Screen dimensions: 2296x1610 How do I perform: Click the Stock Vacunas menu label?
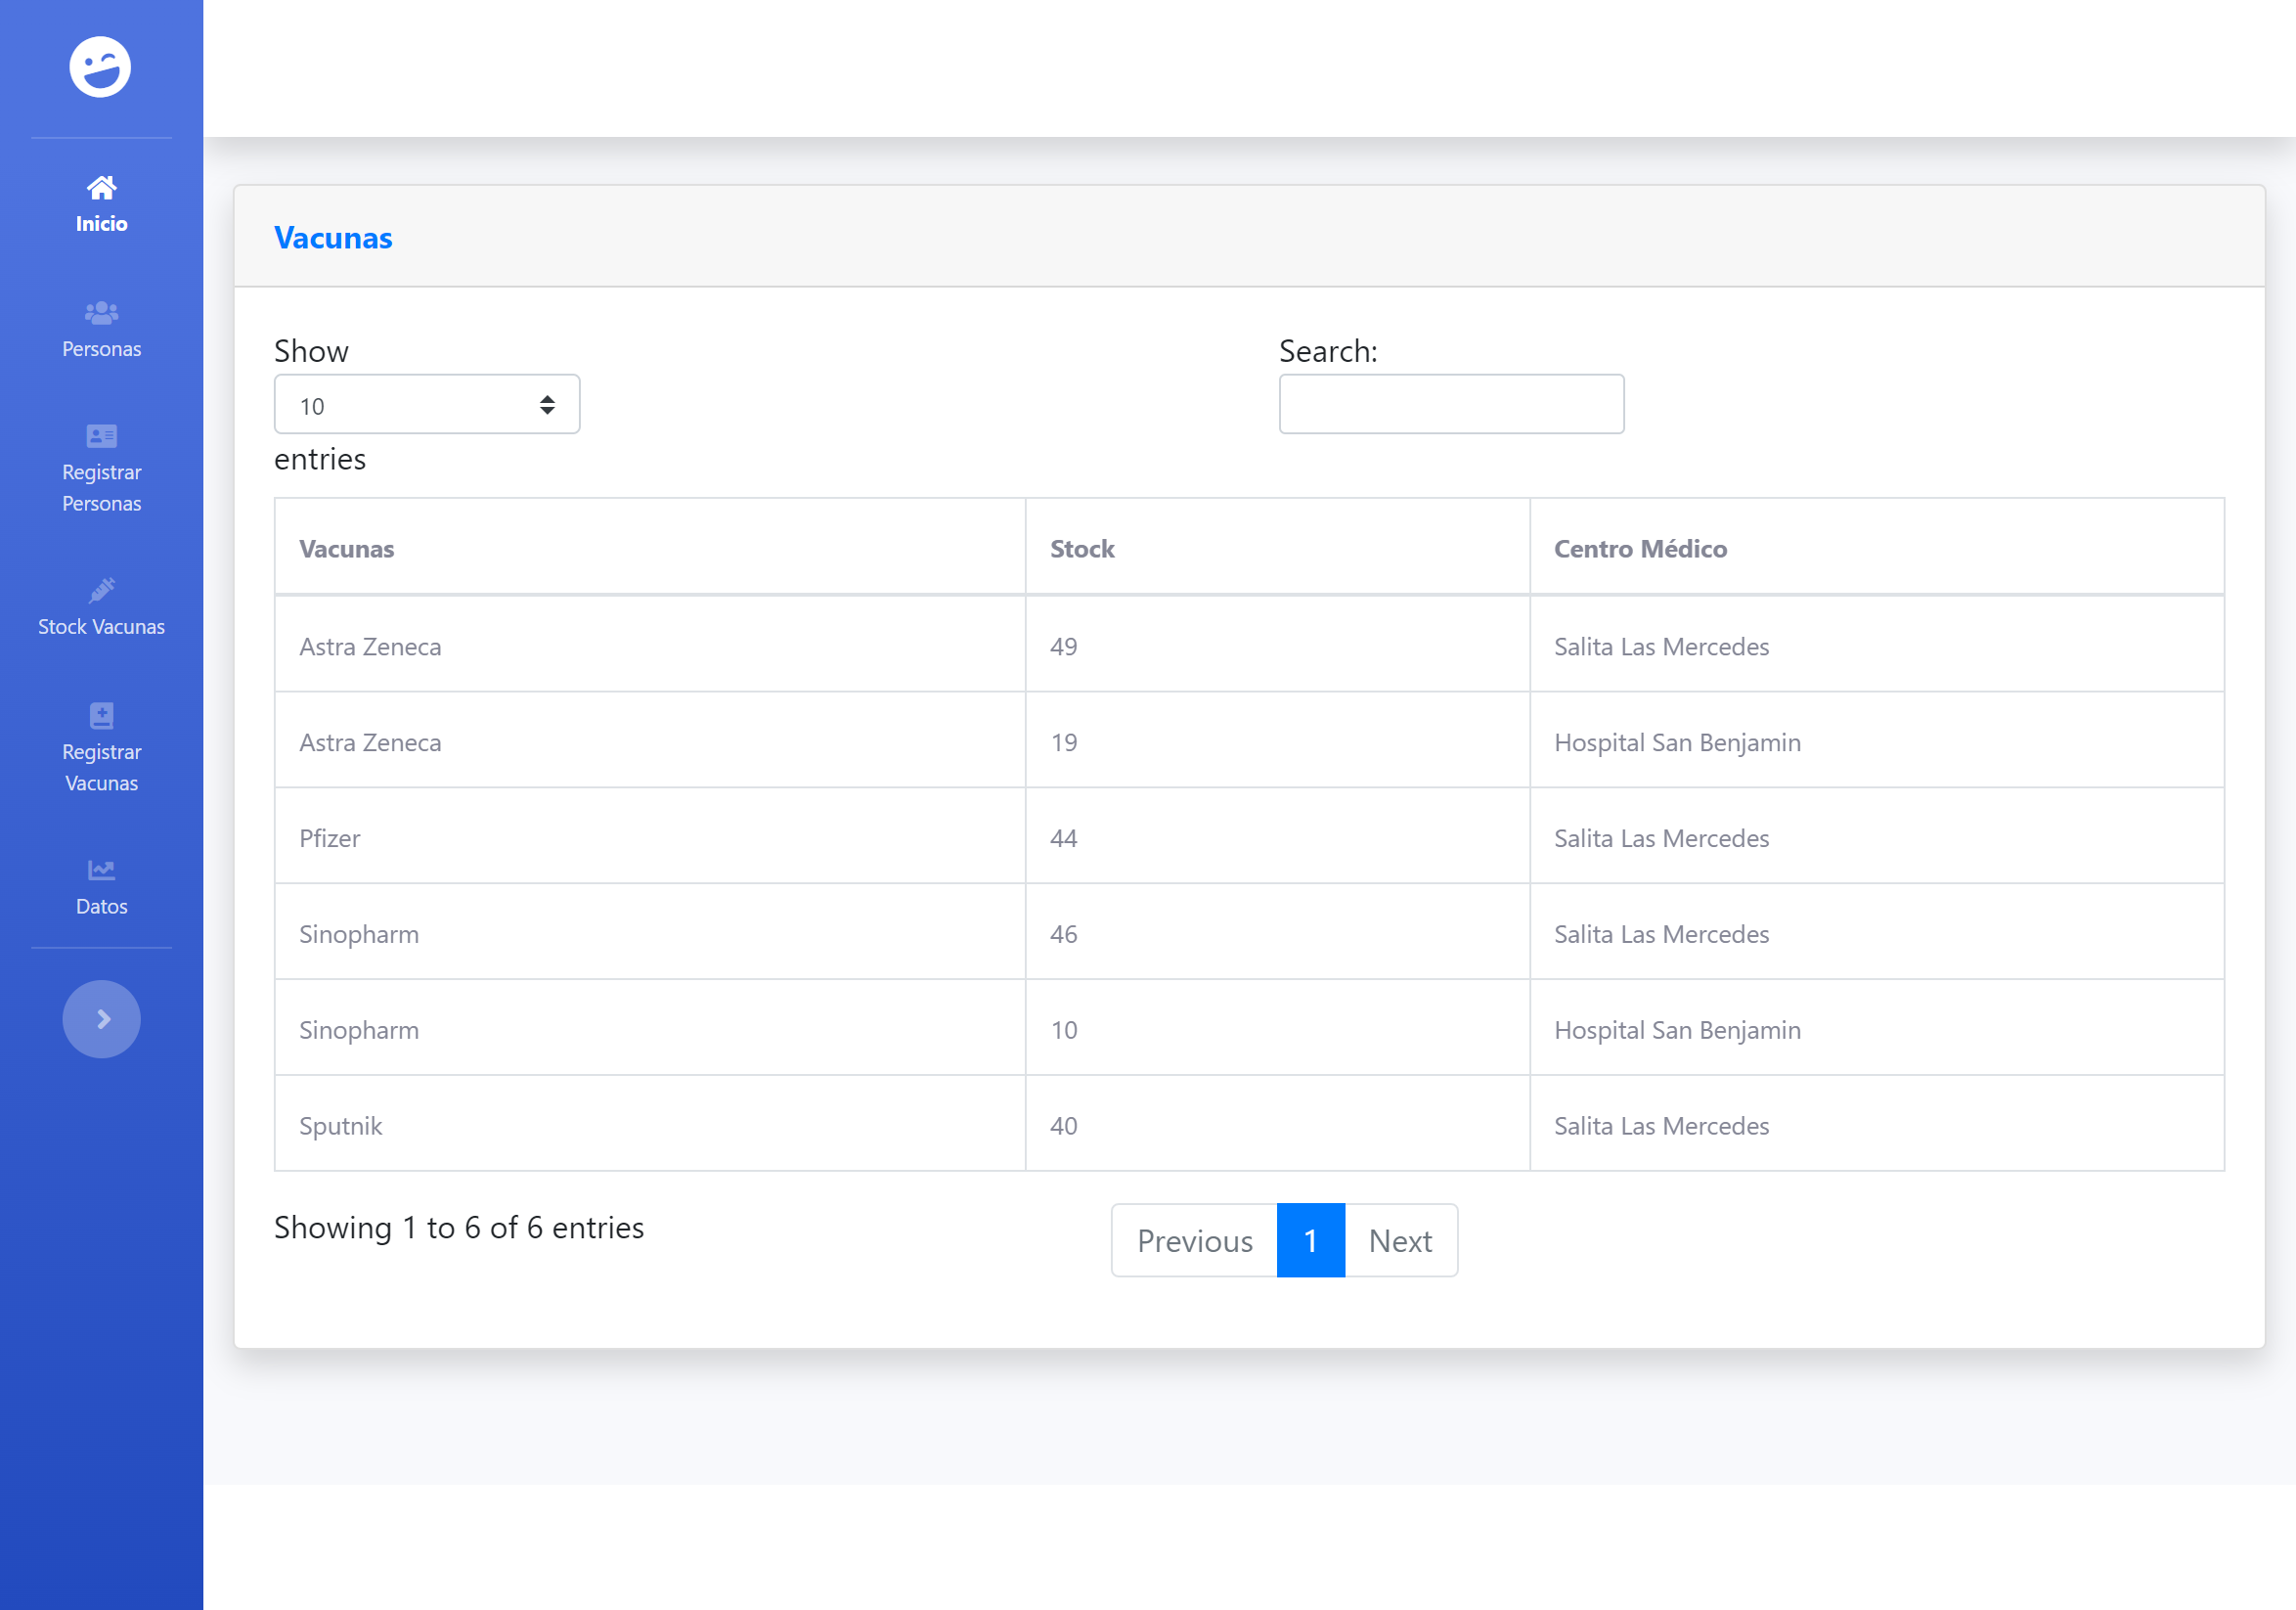101,626
